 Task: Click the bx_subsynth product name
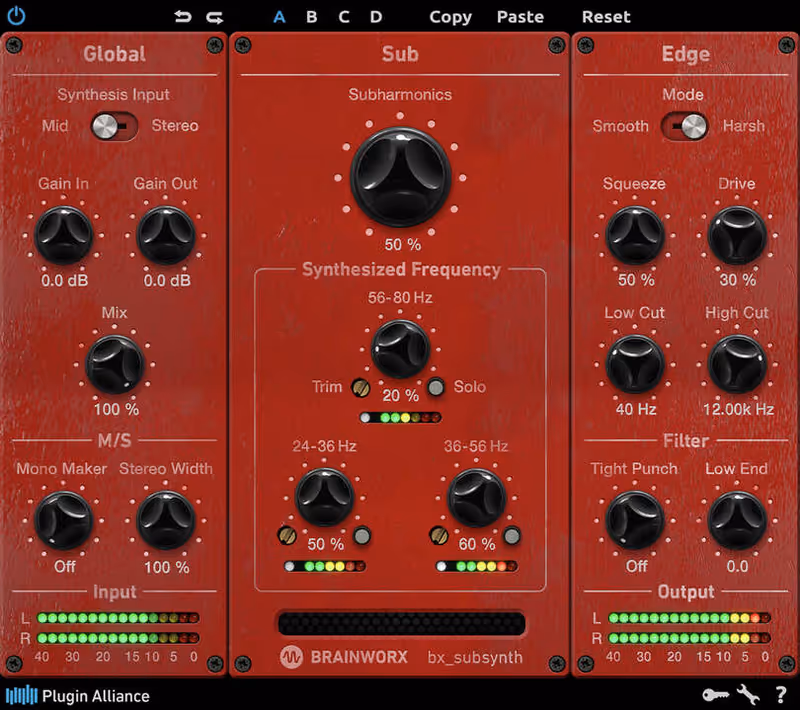(x=475, y=657)
